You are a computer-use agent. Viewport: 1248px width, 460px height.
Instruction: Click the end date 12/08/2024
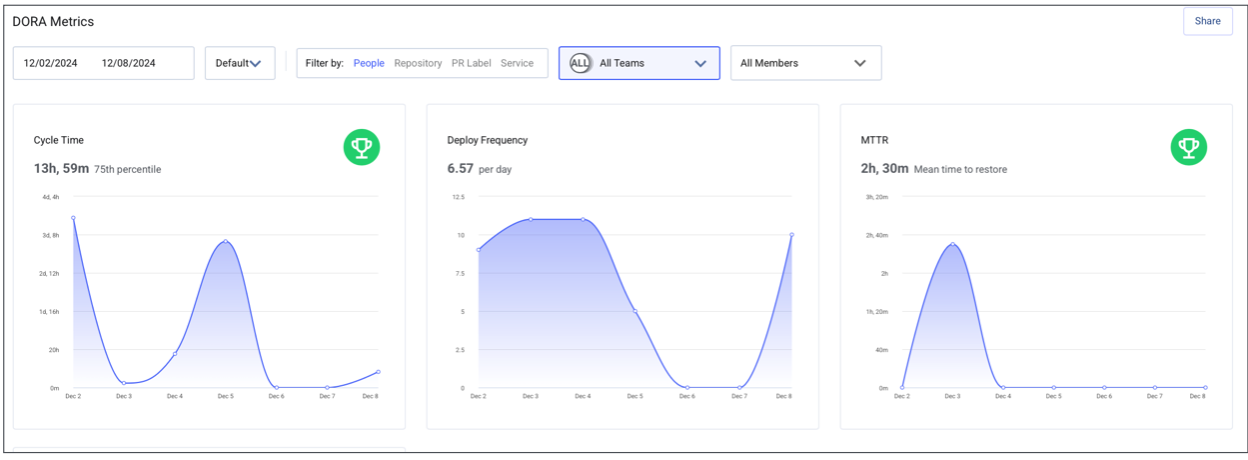(x=129, y=63)
